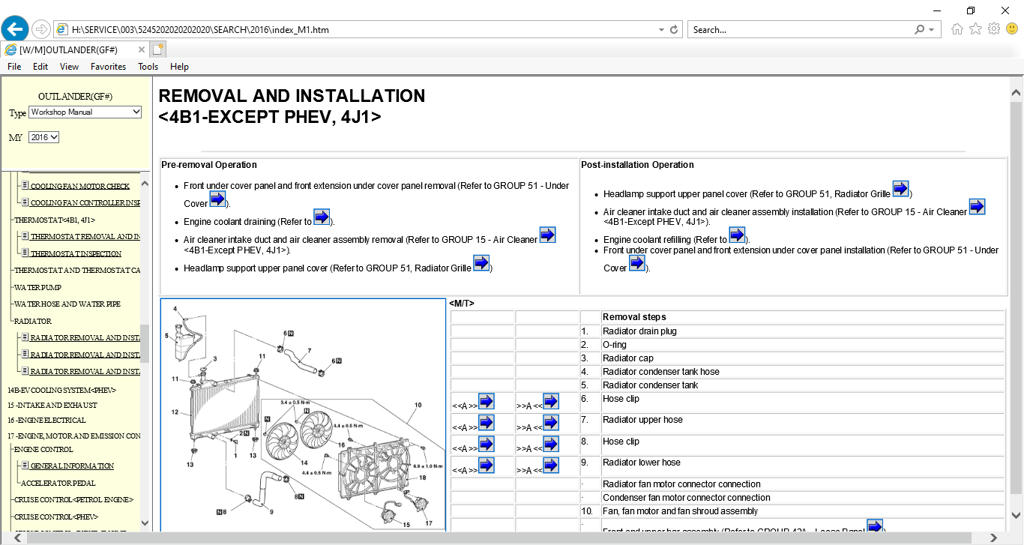Image resolution: width=1024 pixels, height=545 pixels.
Task: Open COOLING FAN MOTOR CHECK in the tree
Action: pos(80,186)
